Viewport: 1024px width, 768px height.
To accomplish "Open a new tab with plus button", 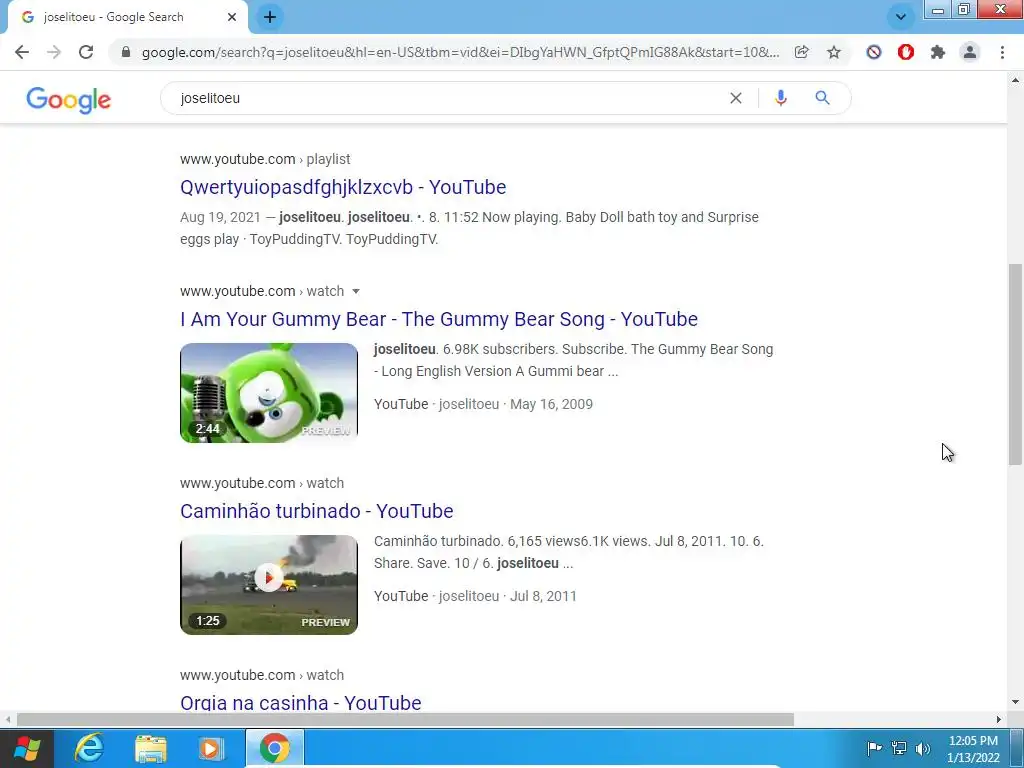I will (x=270, y=17).
